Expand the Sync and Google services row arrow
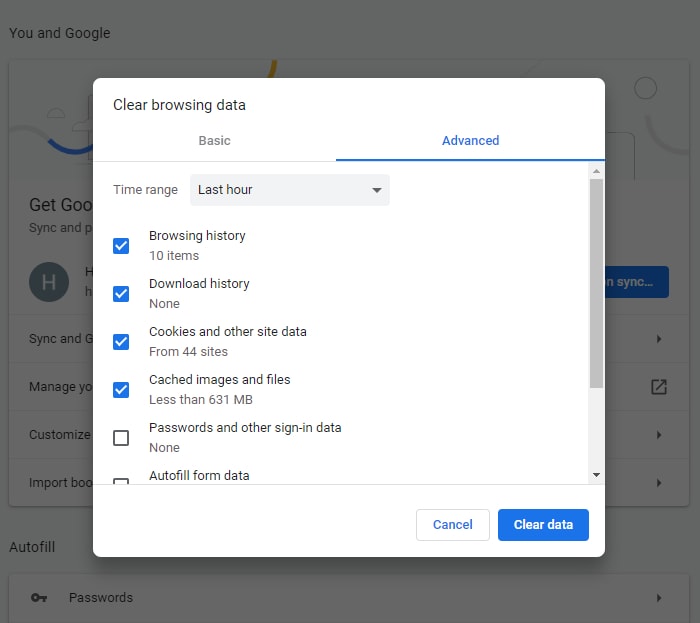Image resolution: width=700 pixels, height=623 pixels. tap(658, 339)
